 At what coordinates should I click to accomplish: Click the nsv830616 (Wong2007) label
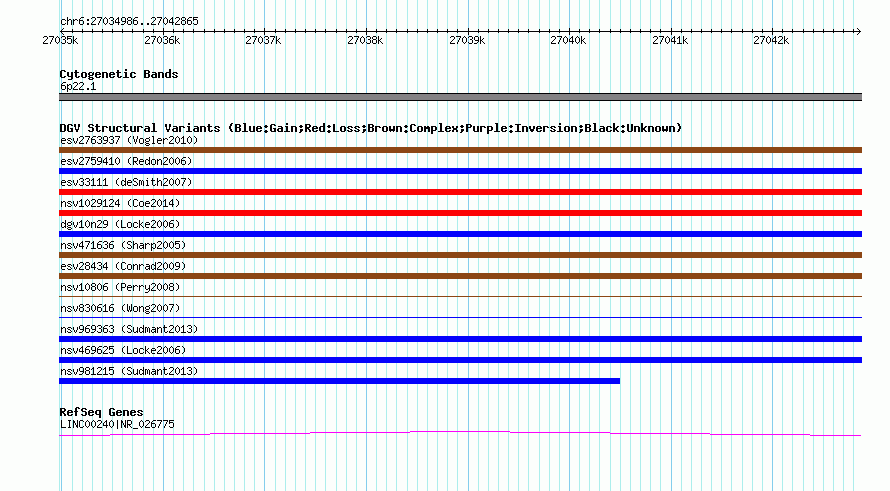(120, 308)
